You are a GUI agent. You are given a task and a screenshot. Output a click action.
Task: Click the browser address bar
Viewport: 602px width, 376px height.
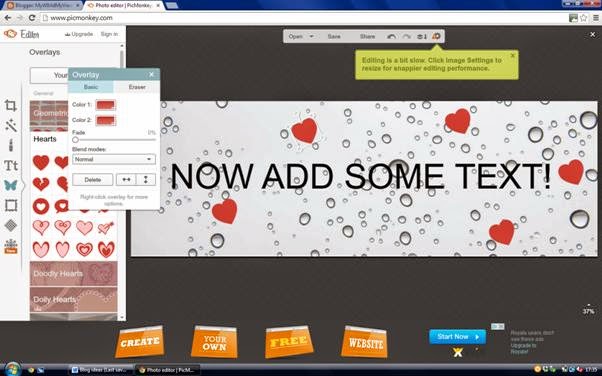click(303, 18)
